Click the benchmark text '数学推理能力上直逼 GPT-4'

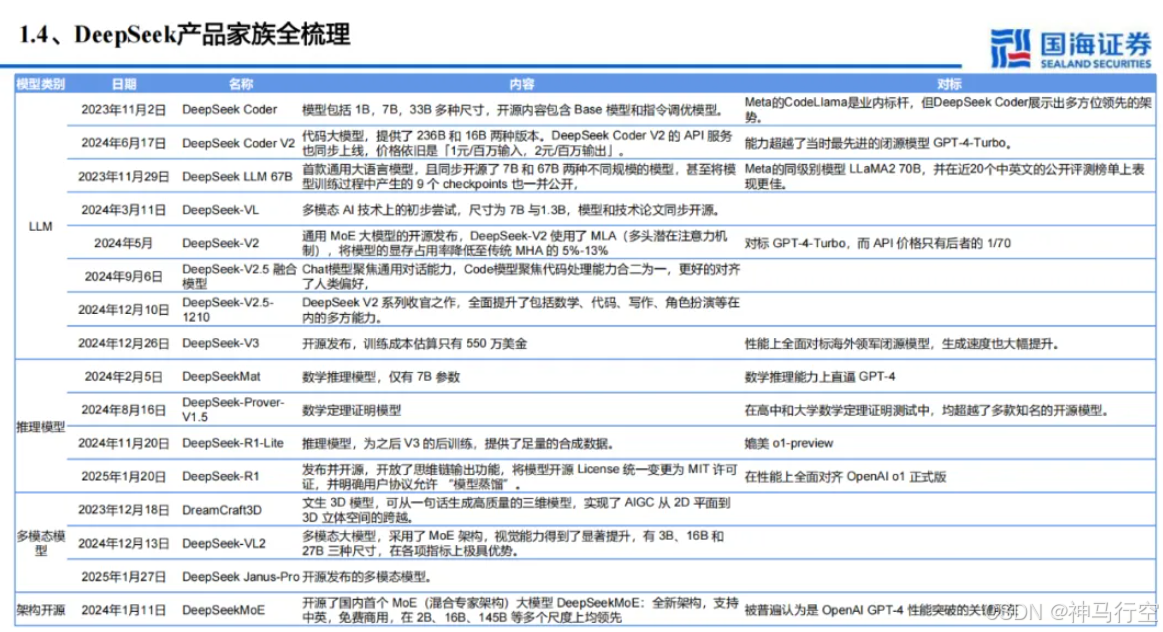820,377
